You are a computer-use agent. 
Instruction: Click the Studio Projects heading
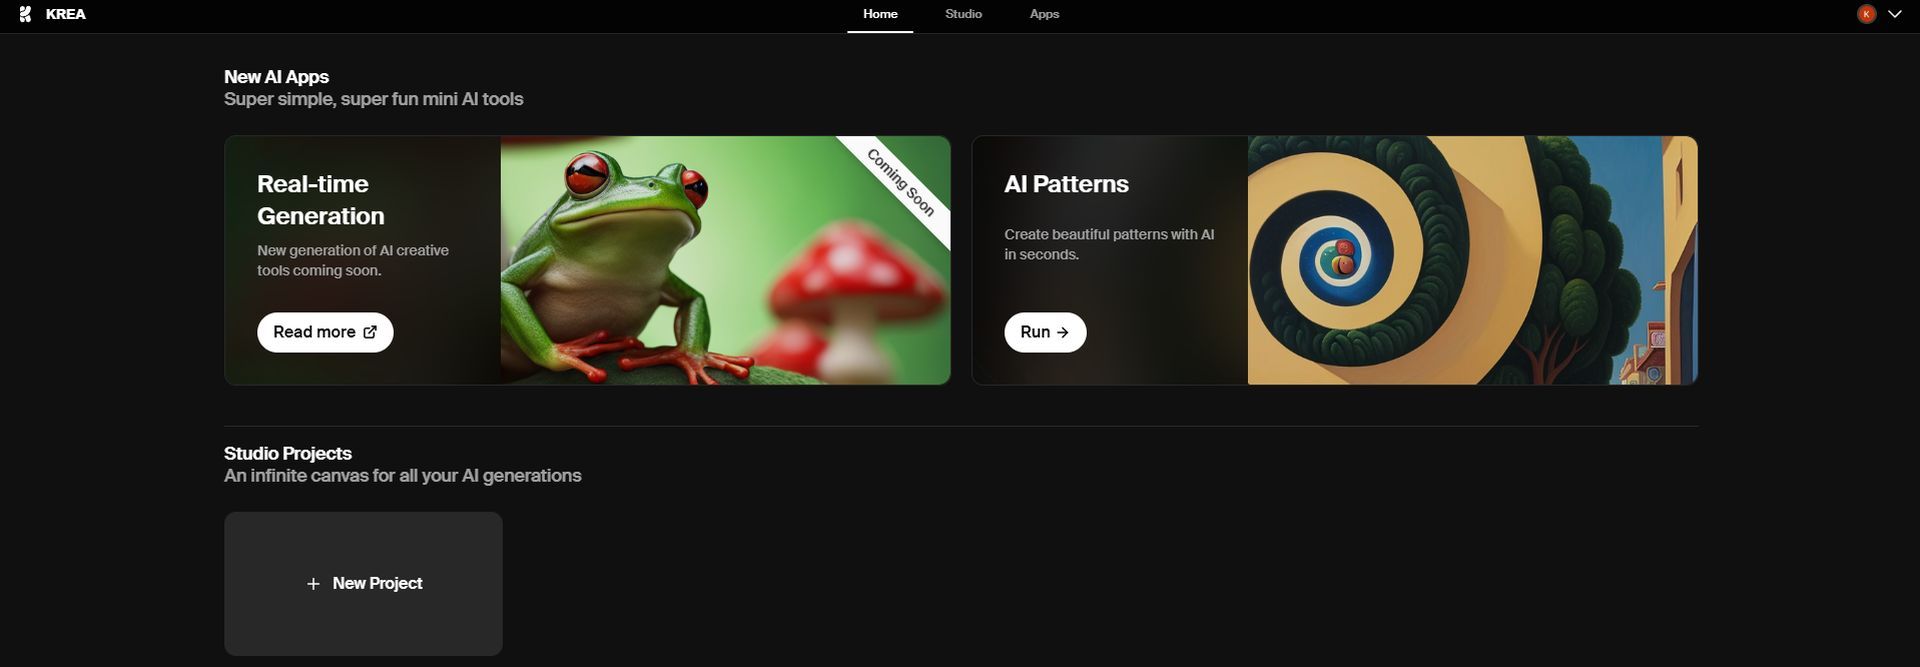coord(288,453)
